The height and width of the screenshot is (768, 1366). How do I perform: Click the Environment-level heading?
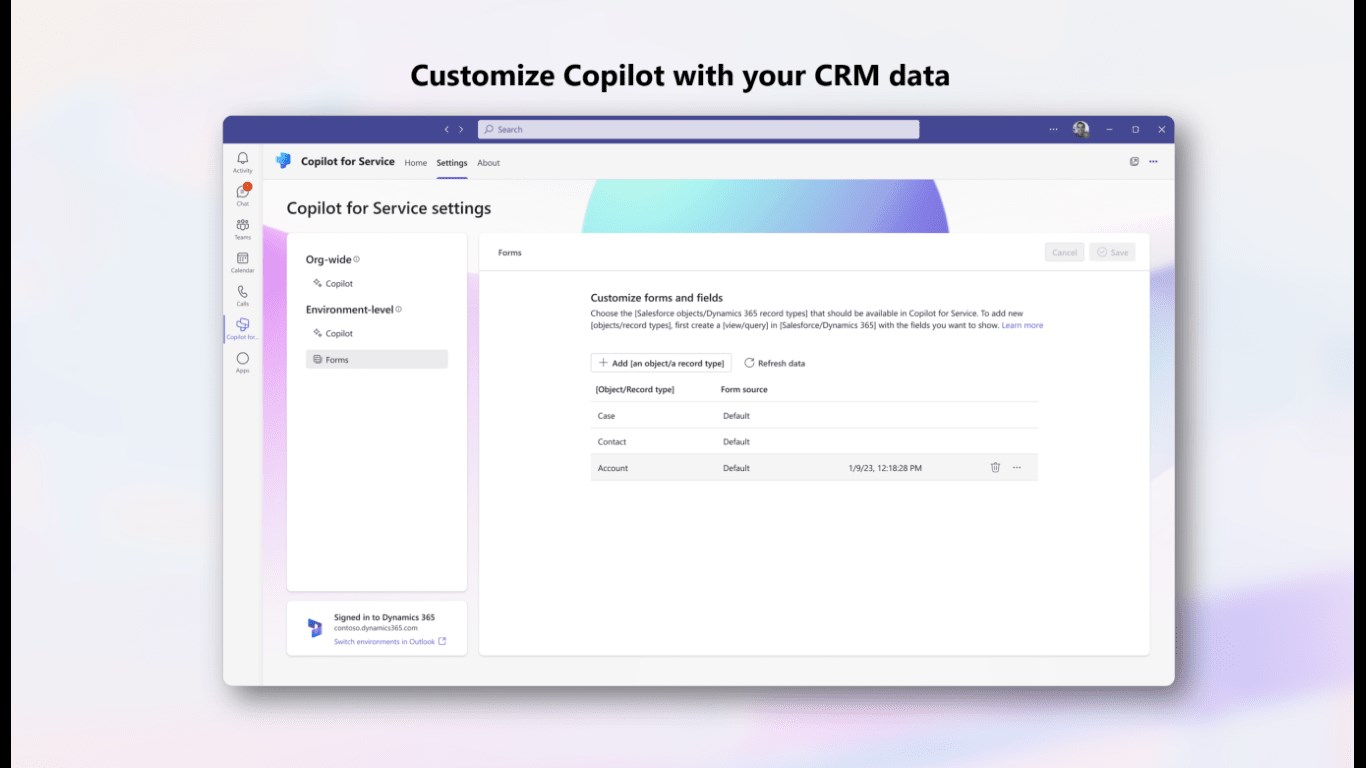point(350,309)
